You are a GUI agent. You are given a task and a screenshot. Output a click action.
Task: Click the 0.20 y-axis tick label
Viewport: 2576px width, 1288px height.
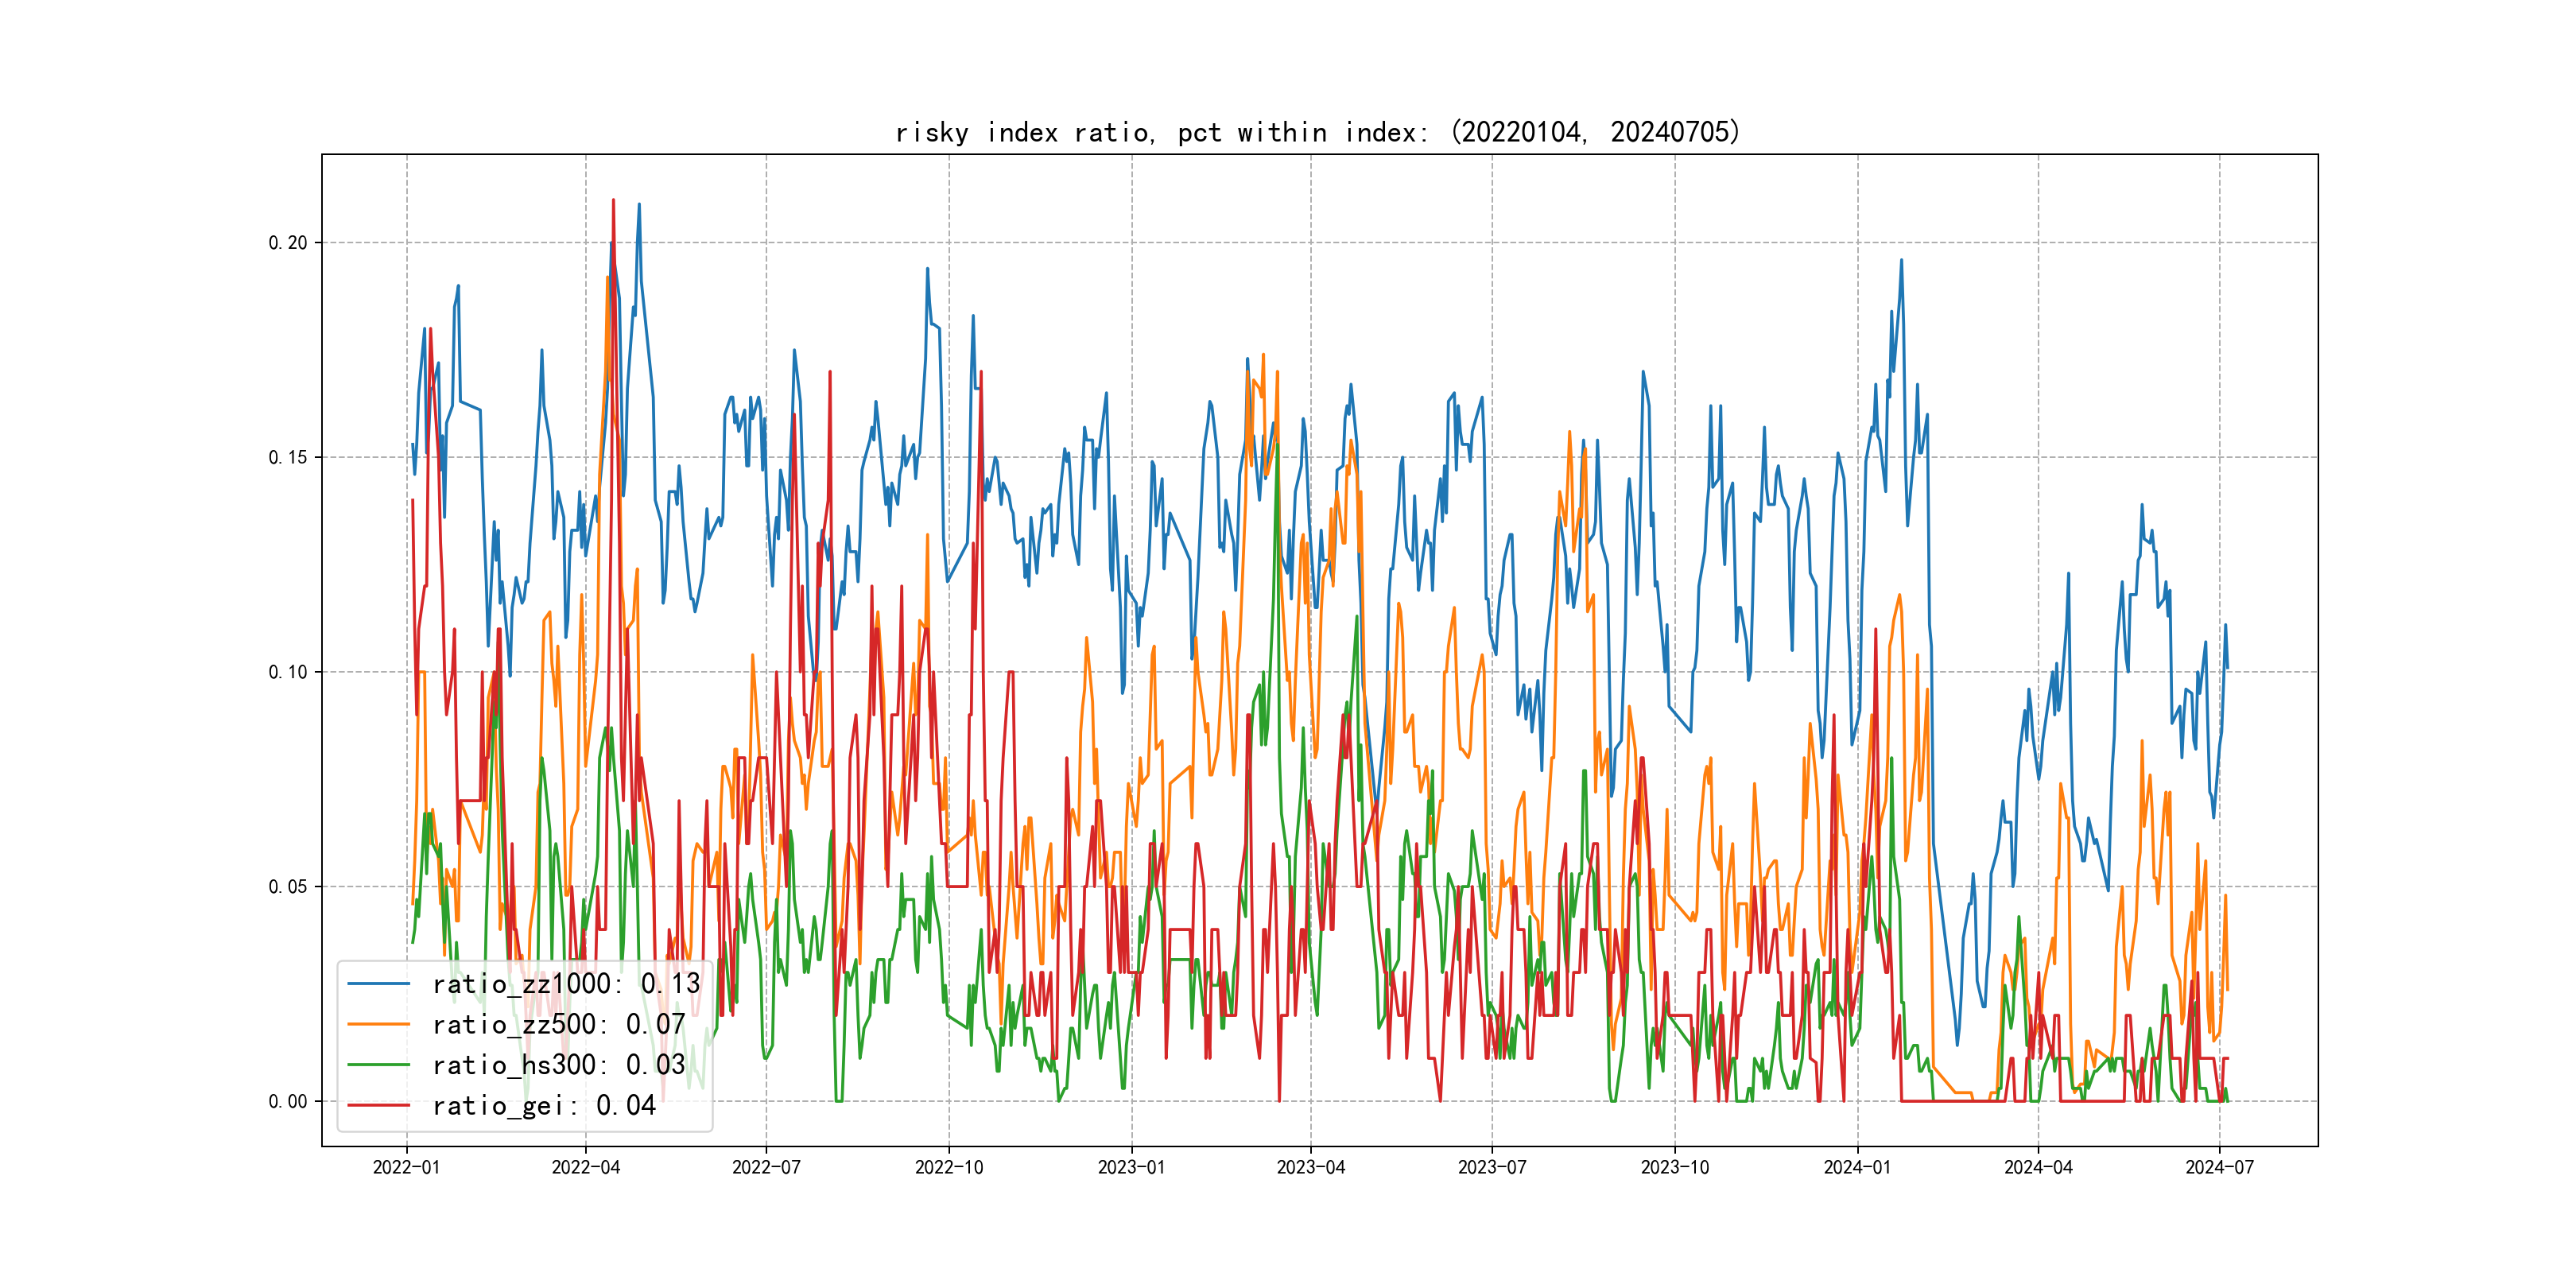pyautogui.click(x=288, y=243)
